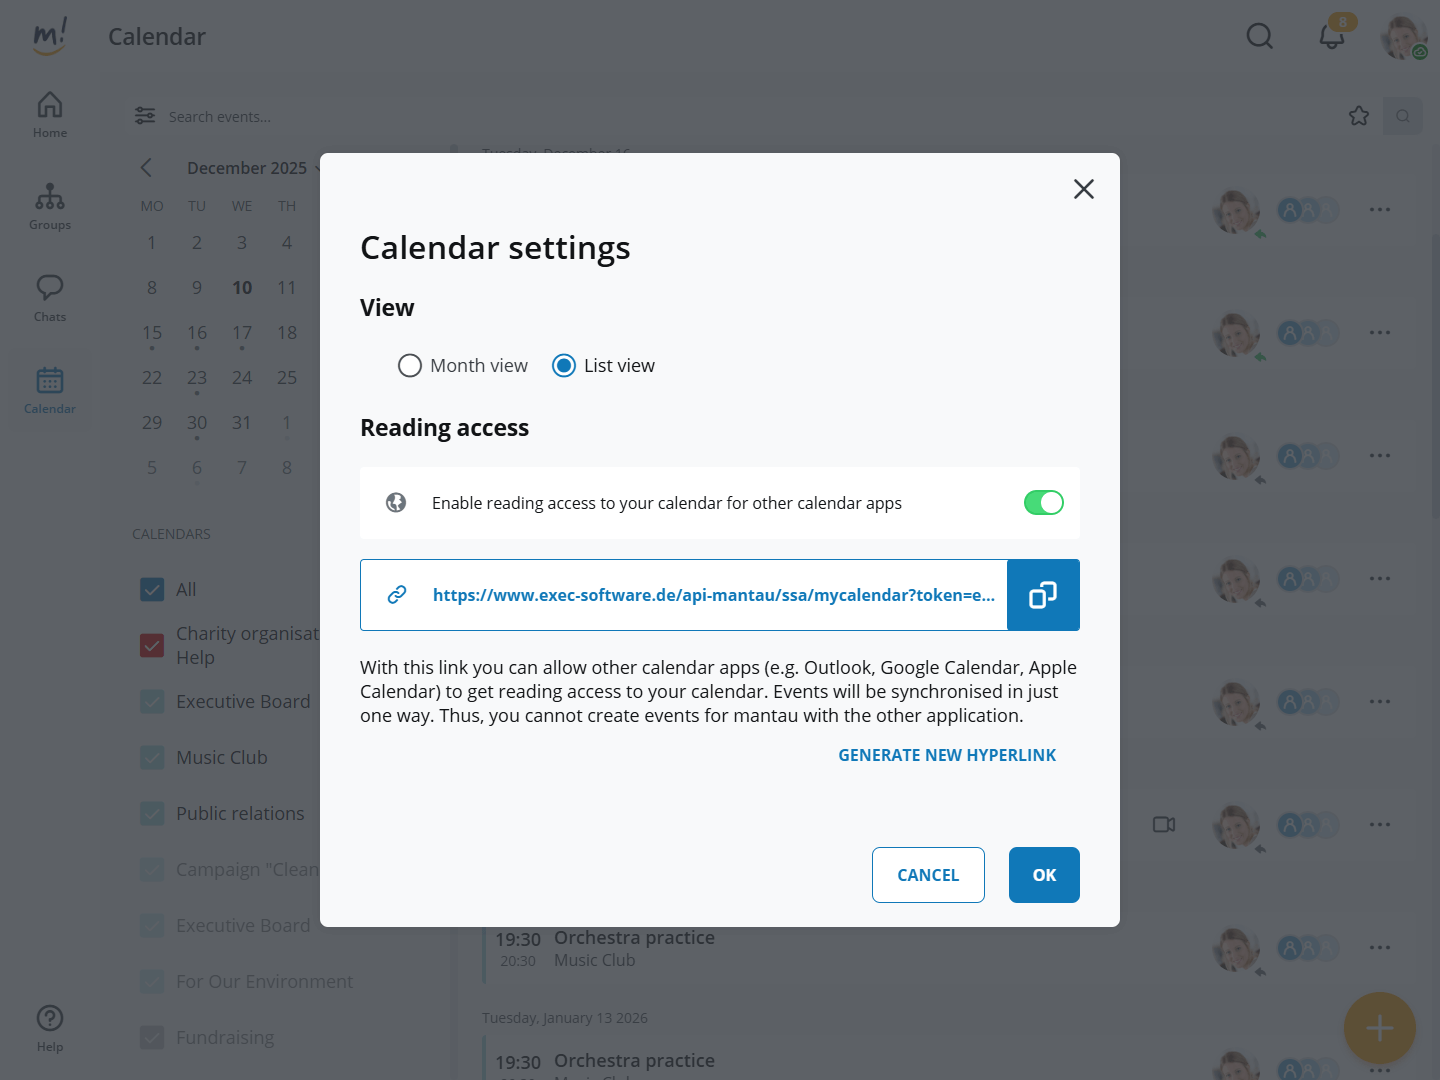1440x1080 pixels.
Task: Click the favorites star icon
Action: click(x=1358, y=116)
